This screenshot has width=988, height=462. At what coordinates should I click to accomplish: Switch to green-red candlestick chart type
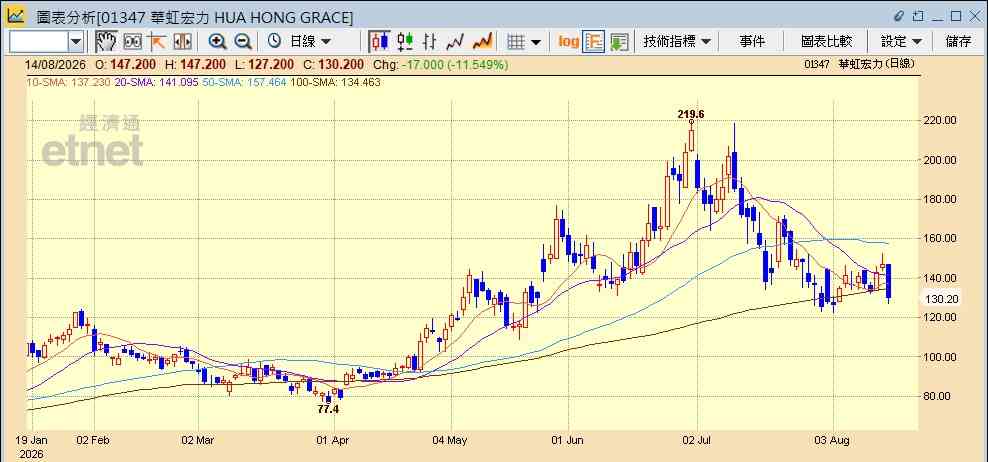click(405, 42)
